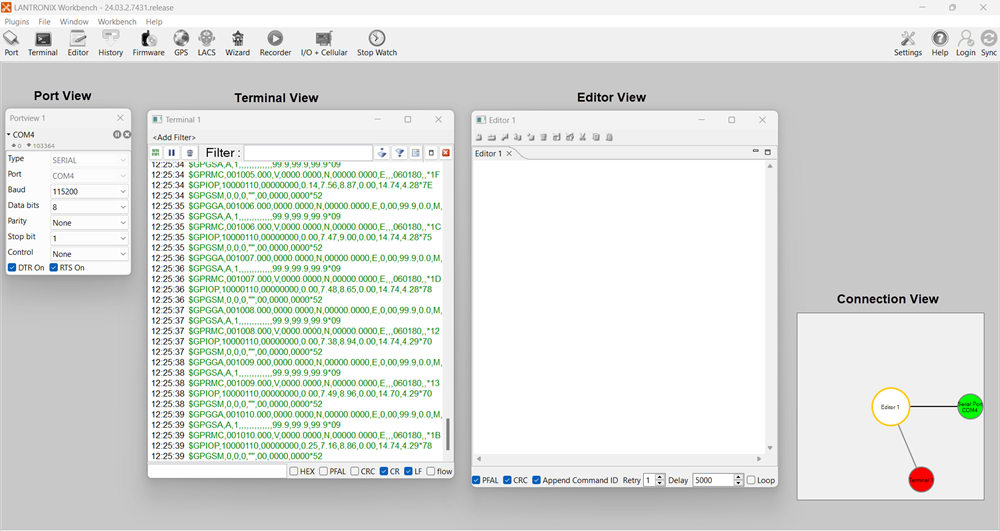1000x531 pixels.
Task: Toggle the RTS On checkbox
Action: pos(54,268)
